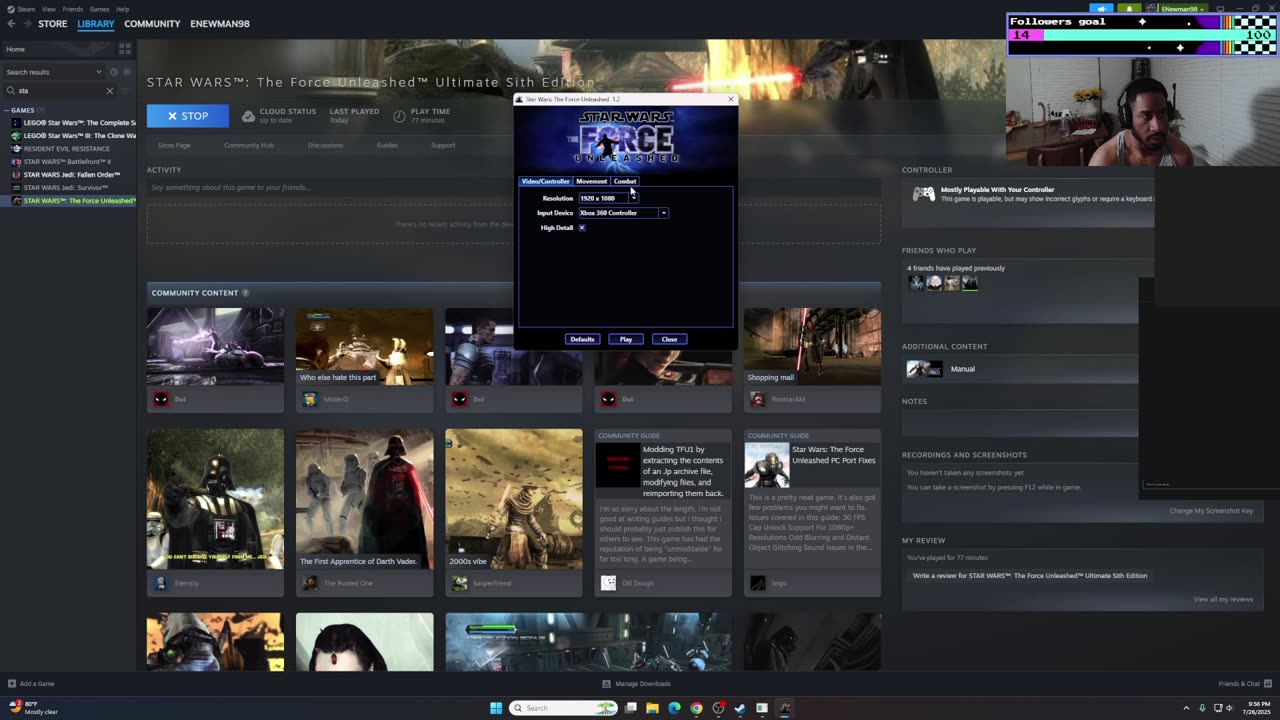This screenshot has height=720, width=1280.
Task: Open the Community Hub link
Action: (x=249, y=145)
